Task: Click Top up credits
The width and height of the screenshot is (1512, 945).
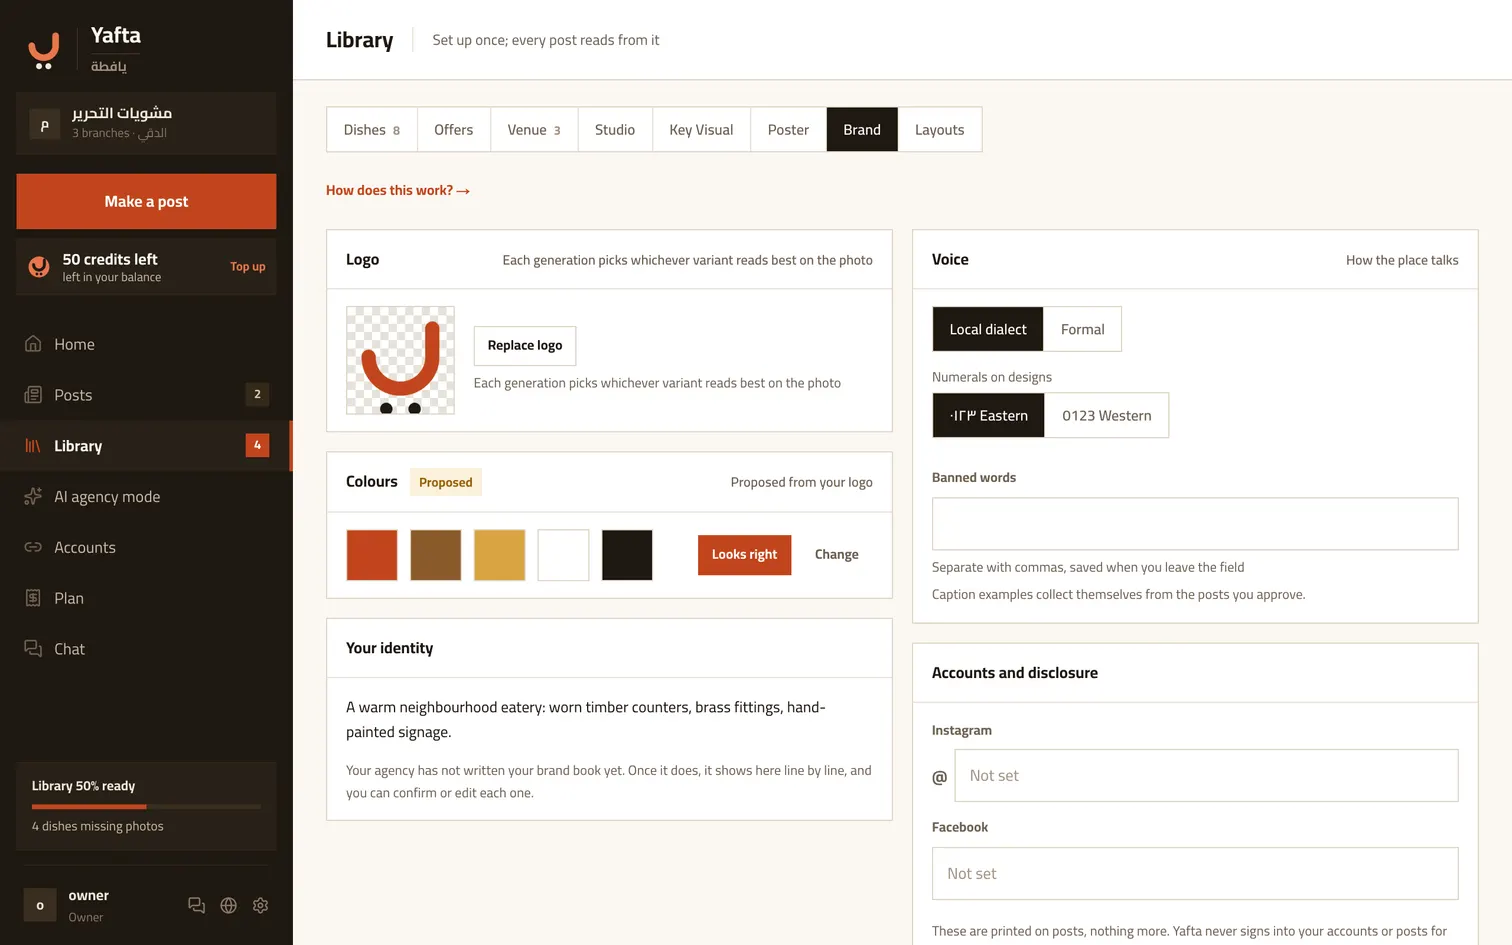Action: (x=248, y=267)
